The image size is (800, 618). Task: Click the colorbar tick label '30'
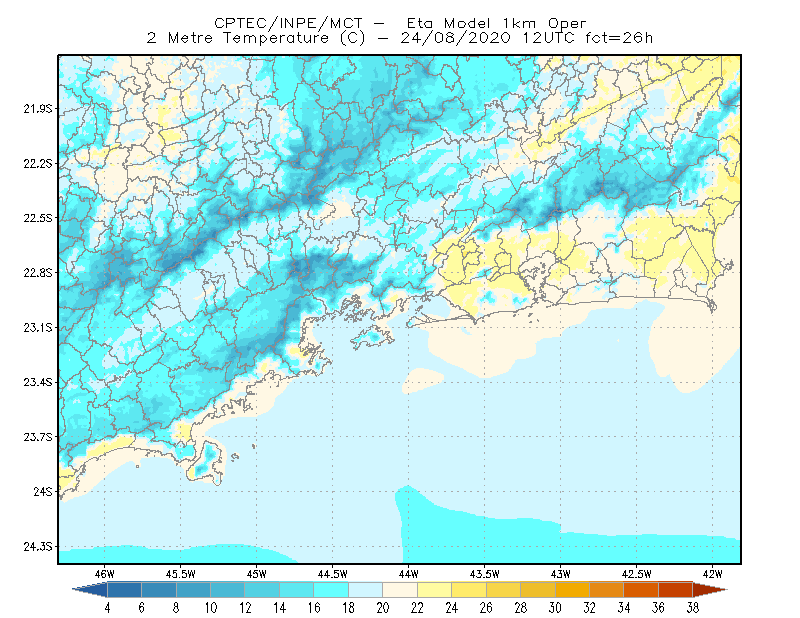pos(555,608)
